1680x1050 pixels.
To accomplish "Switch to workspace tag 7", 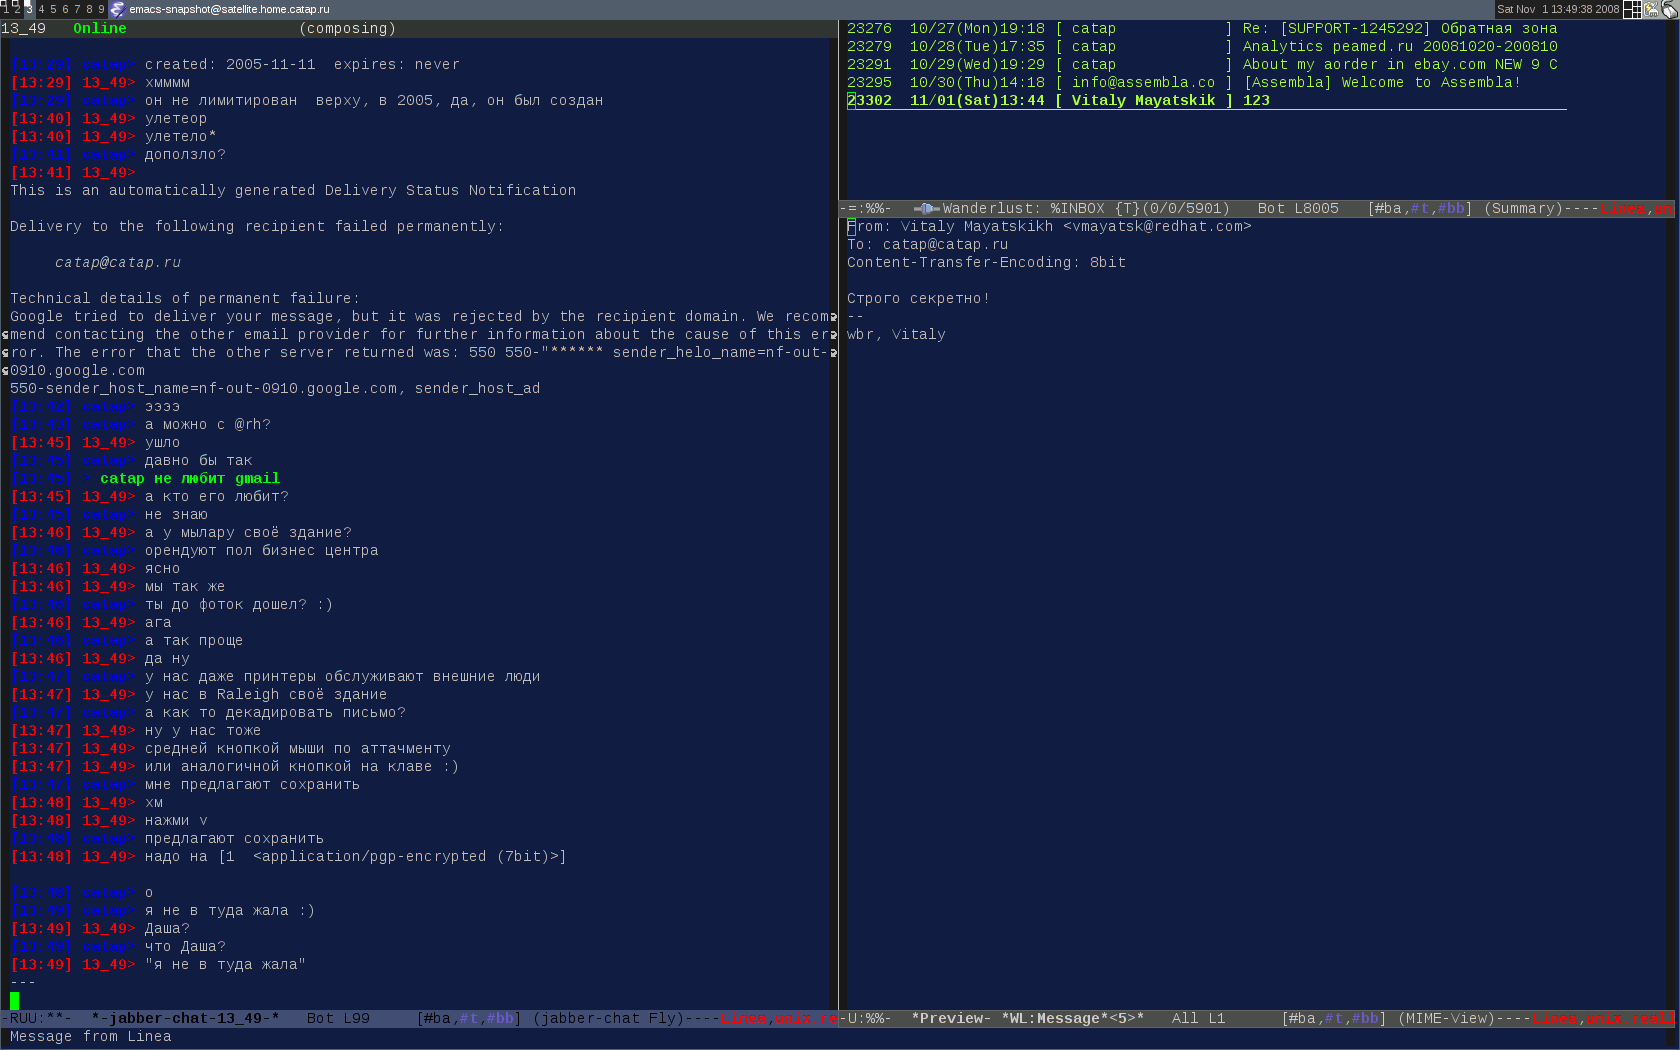I will (x=77, y=9).
